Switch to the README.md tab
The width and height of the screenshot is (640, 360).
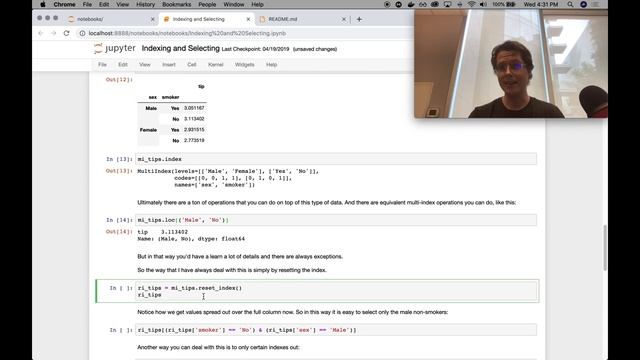tap(302, 19)
